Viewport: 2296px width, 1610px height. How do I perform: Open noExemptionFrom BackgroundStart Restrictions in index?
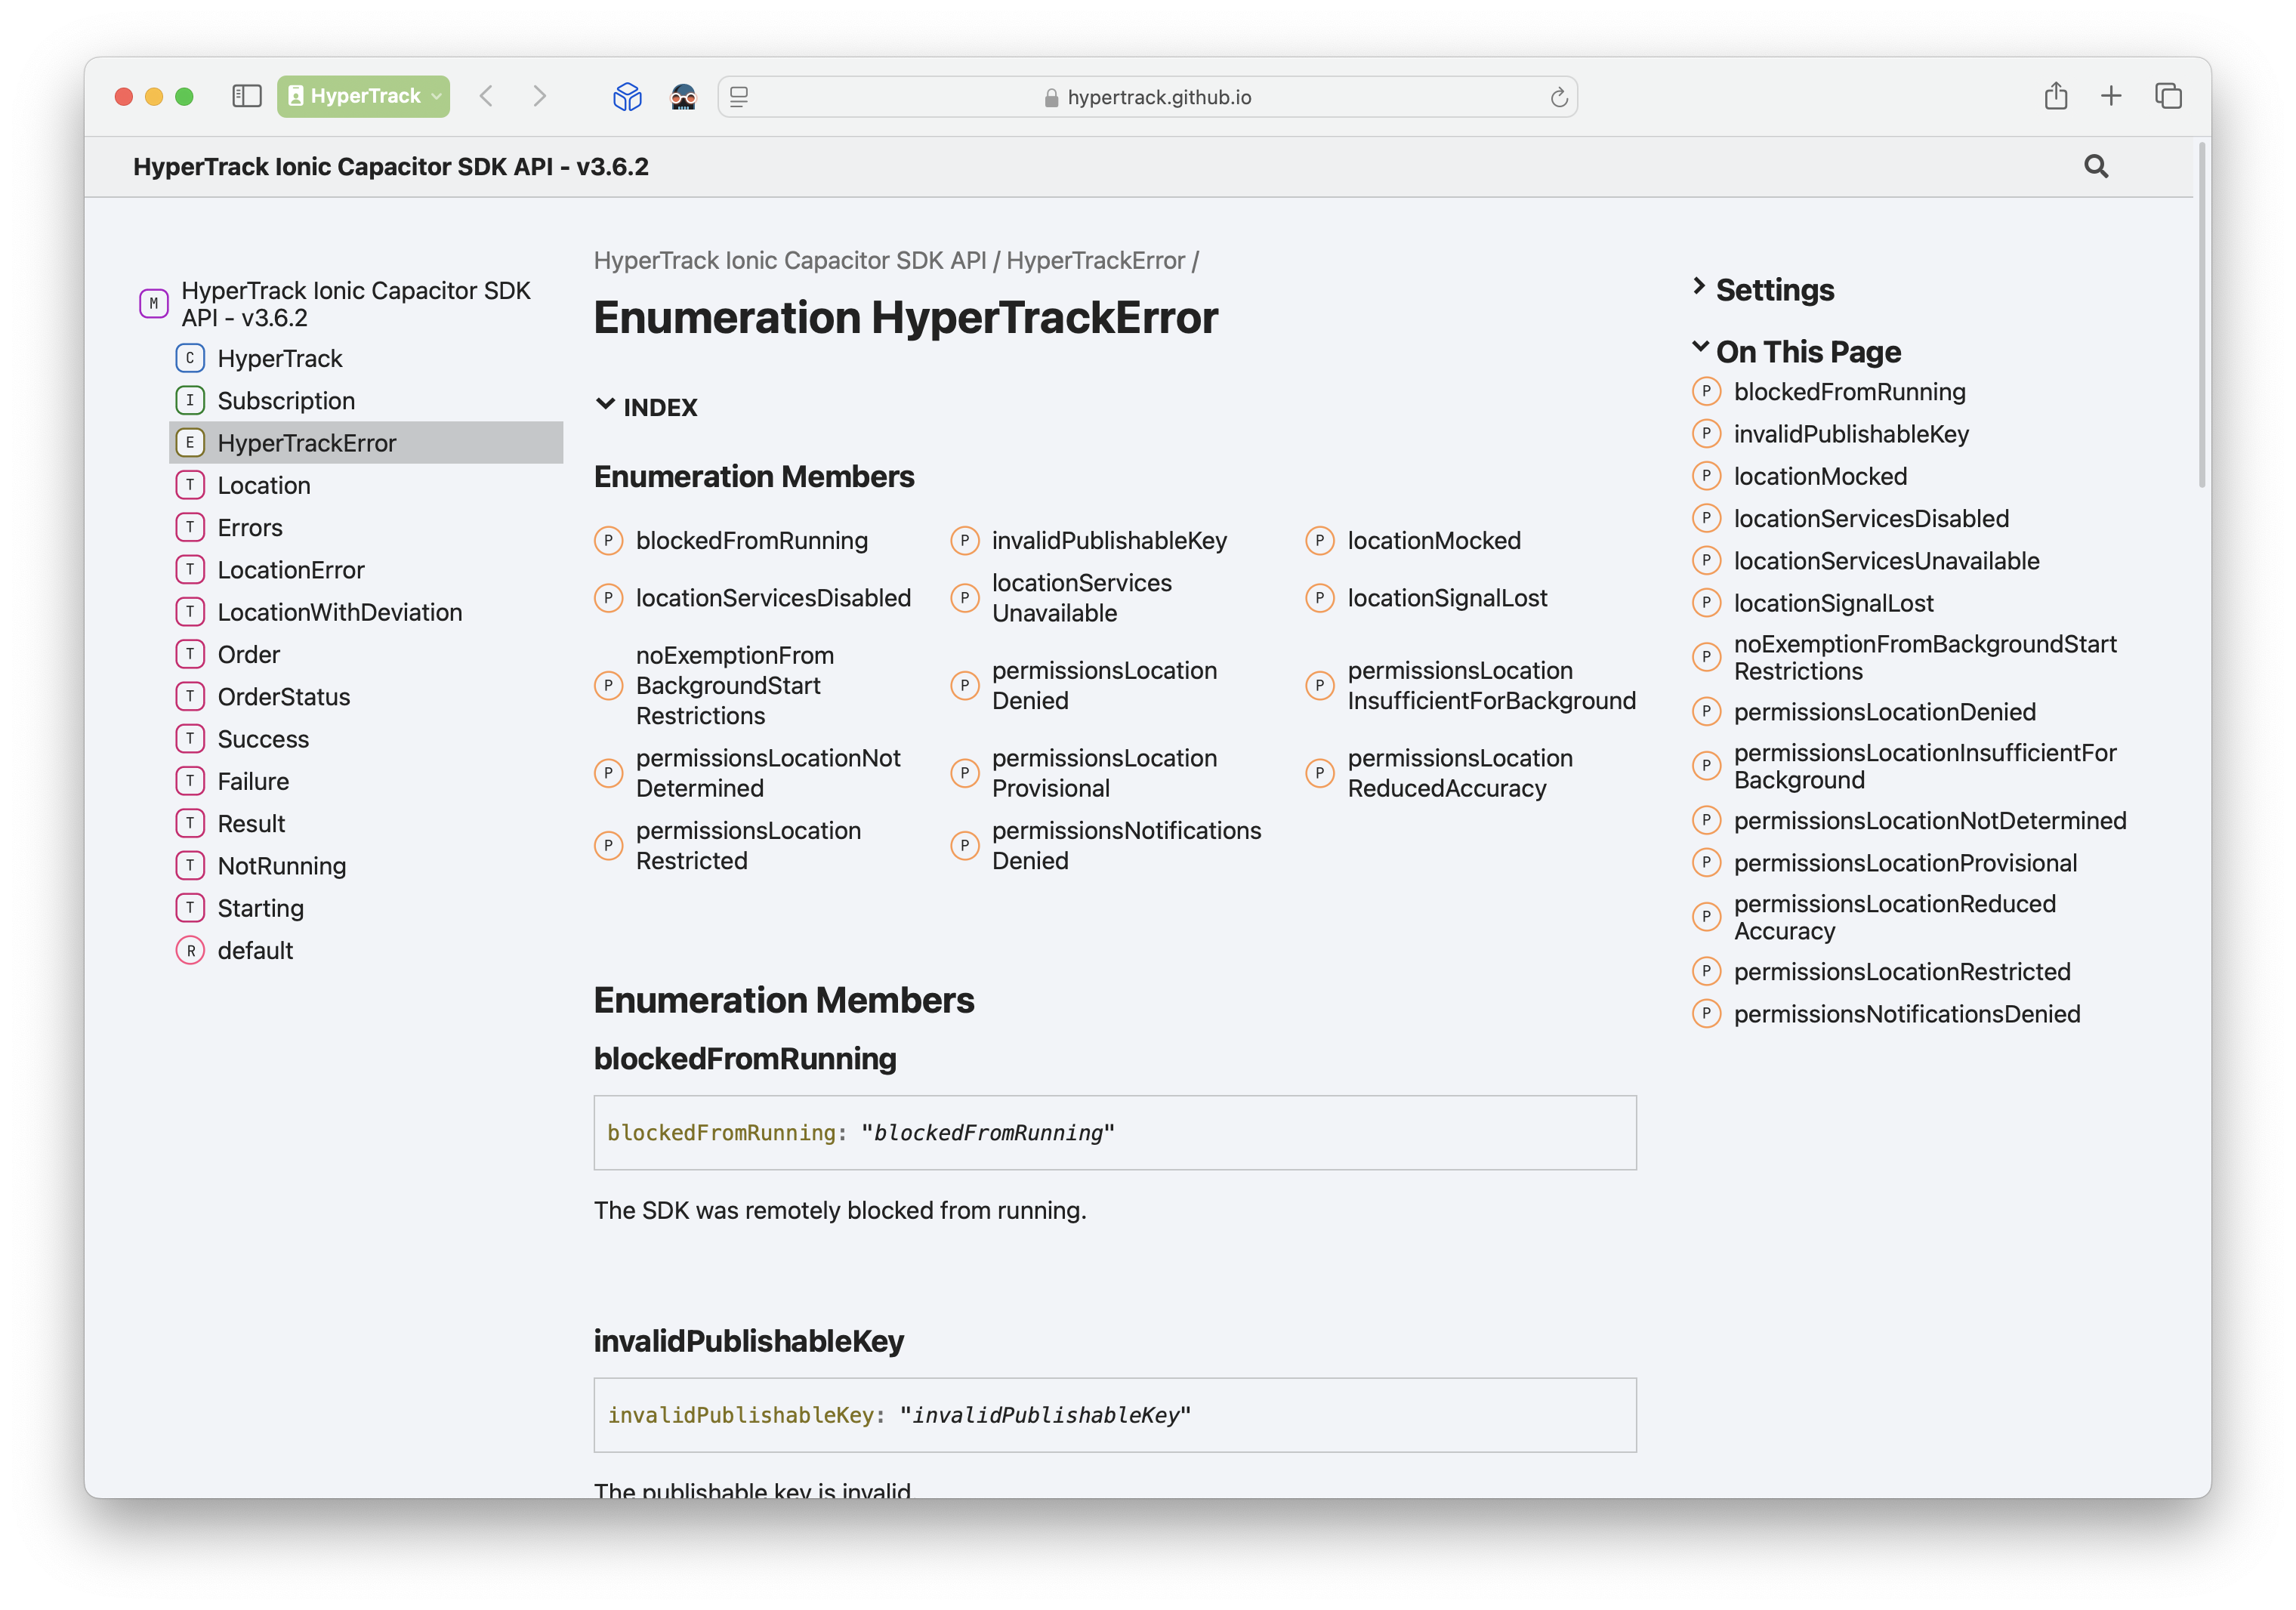click(735, 685)
